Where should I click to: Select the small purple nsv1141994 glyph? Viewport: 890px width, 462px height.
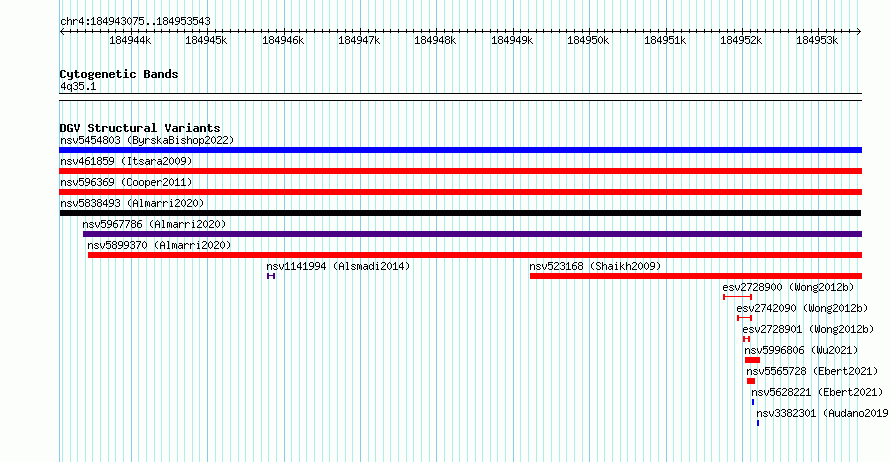(271, 276)
